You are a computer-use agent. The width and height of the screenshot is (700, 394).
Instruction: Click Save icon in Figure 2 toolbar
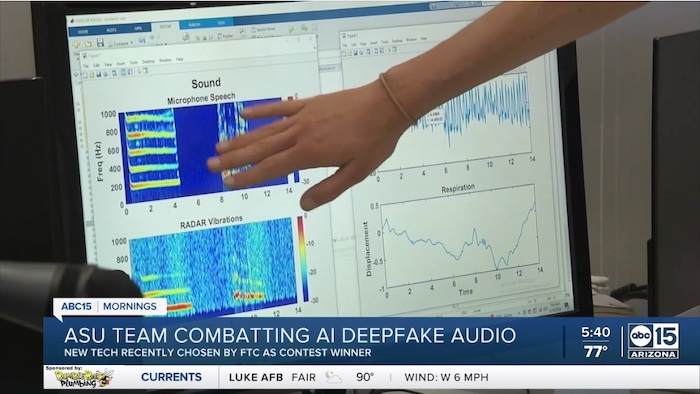(355, 53)
